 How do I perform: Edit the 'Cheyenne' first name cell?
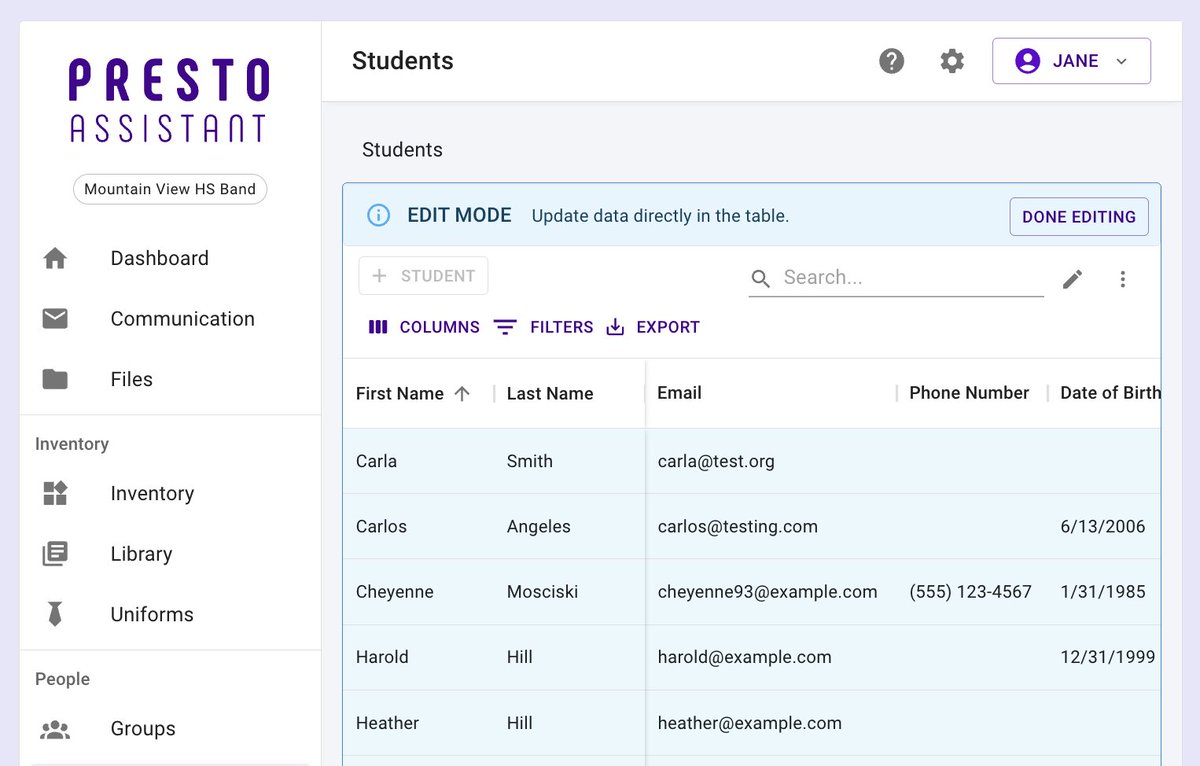point(419,592)
